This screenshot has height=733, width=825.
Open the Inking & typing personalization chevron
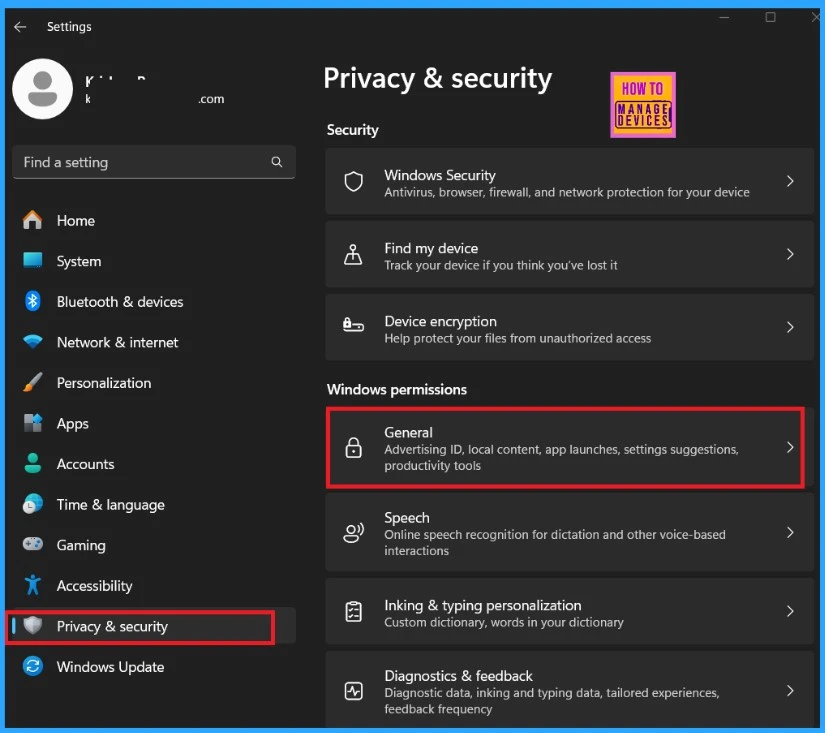coord(790,612)
